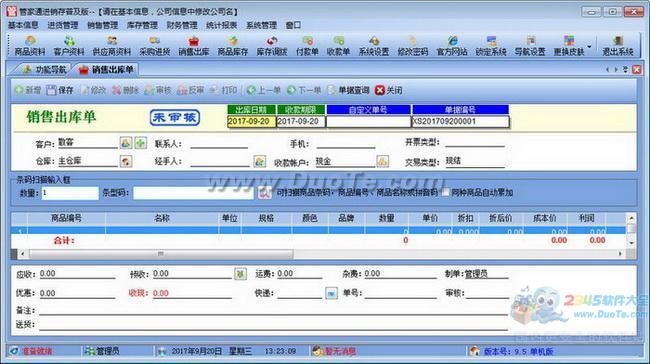Save the order with 保存
The image size is (650, 364).
(x=60, y=90)
